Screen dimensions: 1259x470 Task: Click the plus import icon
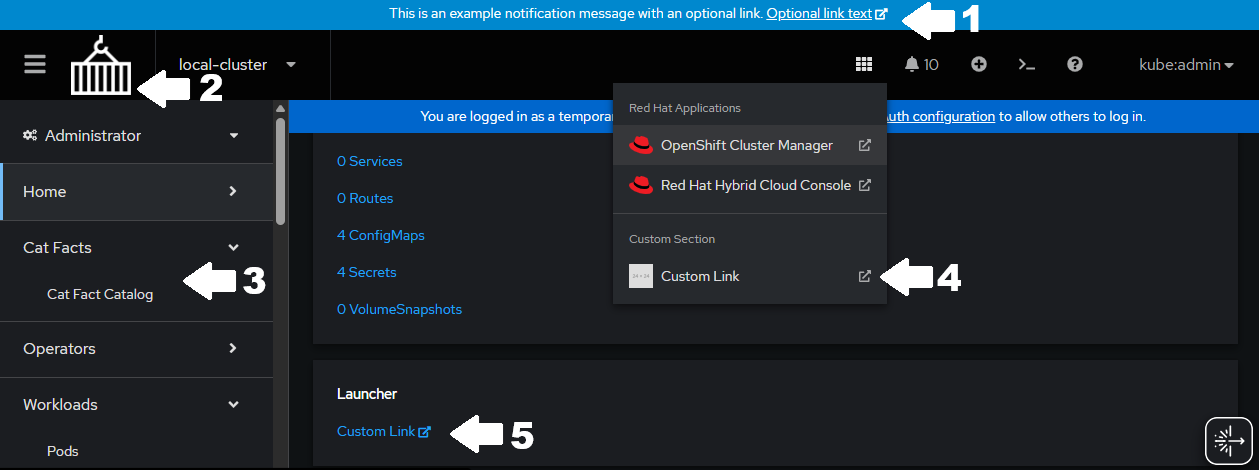click(979, 64)
